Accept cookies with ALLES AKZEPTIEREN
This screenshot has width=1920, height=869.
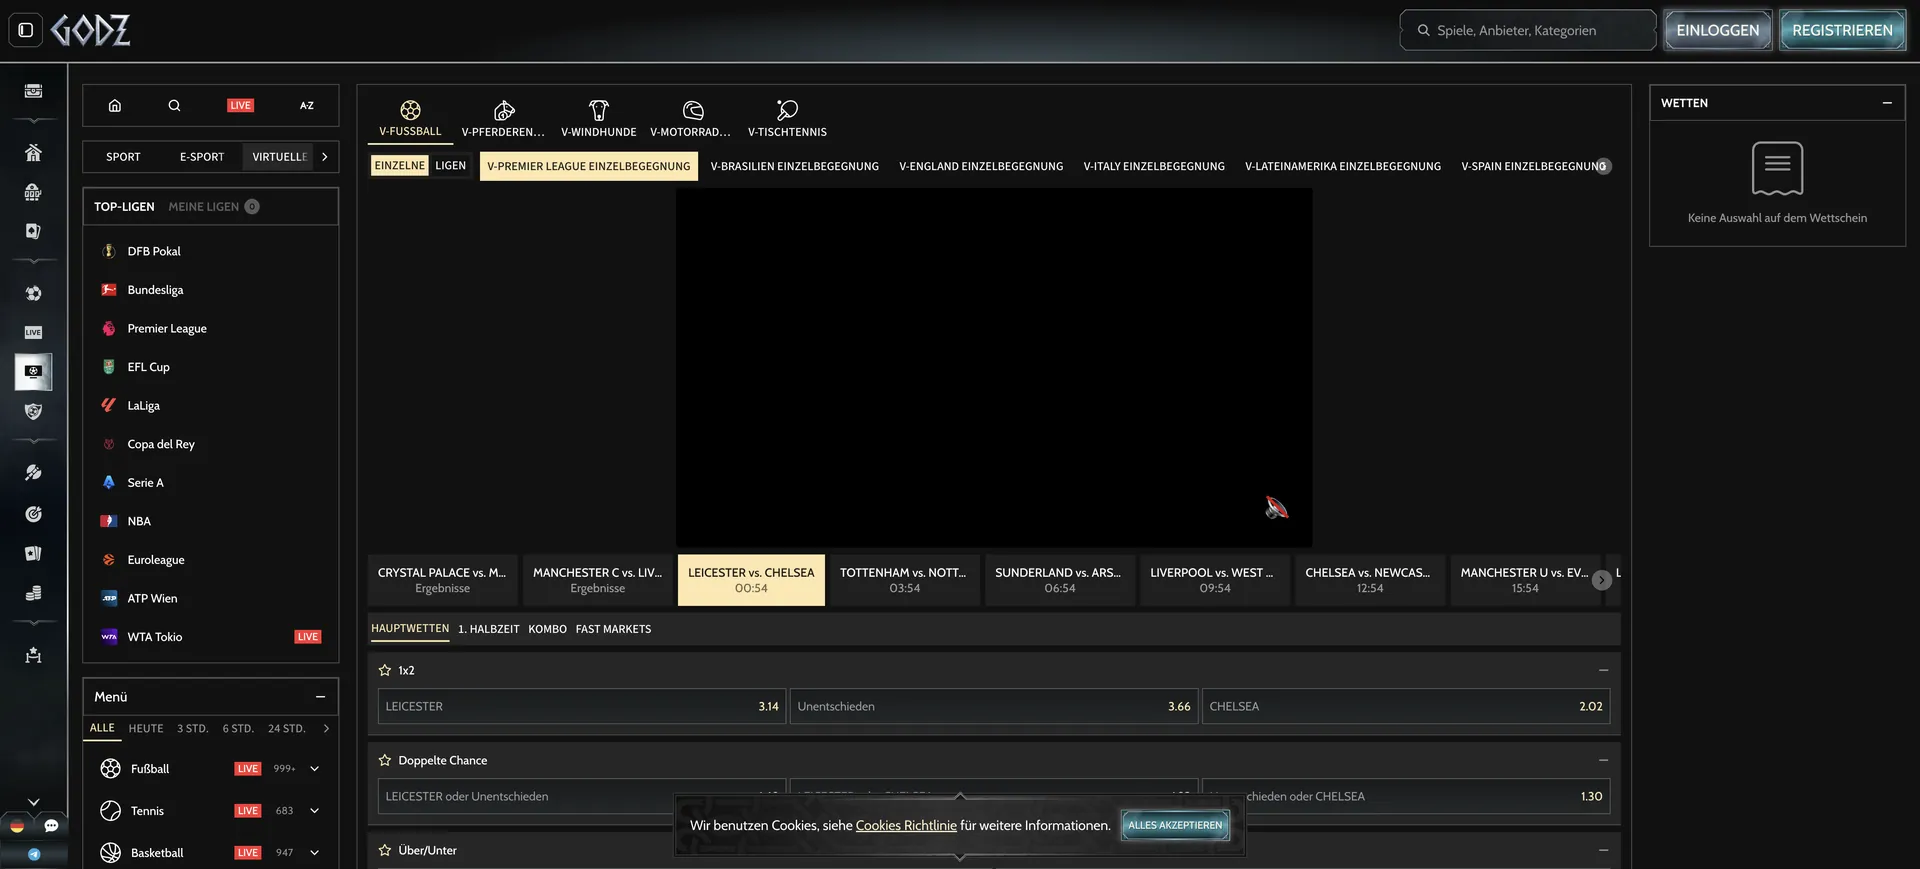pos(1175,825)
